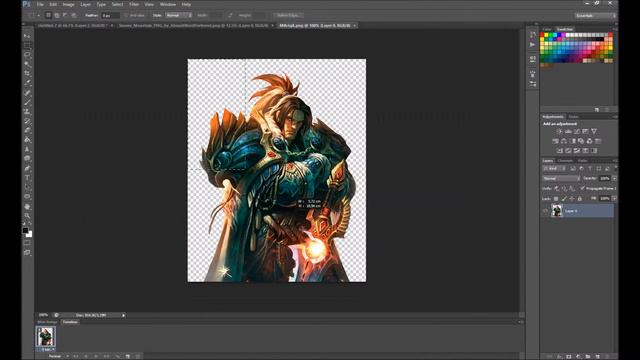Add an Invert adjustment

560,151
